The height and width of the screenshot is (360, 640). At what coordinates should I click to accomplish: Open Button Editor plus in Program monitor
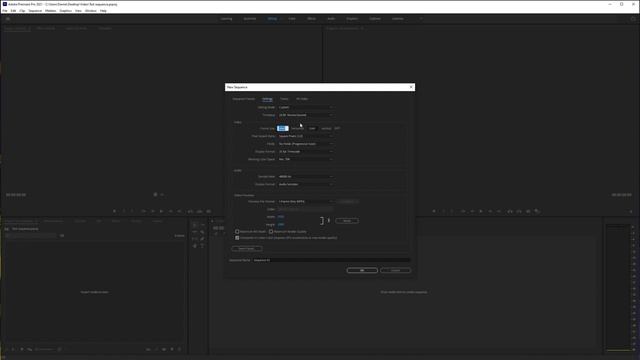(631, 211)
